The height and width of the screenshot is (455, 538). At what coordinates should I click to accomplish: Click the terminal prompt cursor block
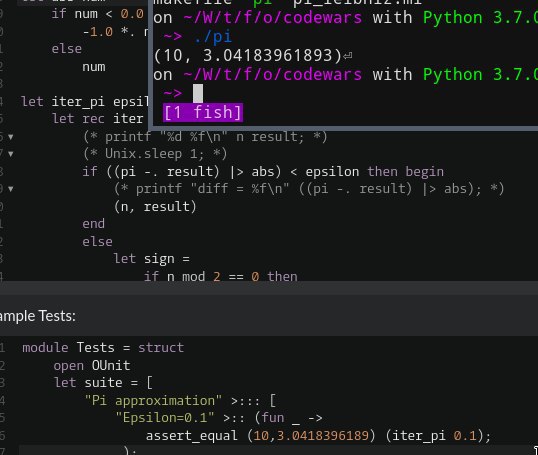pyautogui.click(x=198, y=93)
